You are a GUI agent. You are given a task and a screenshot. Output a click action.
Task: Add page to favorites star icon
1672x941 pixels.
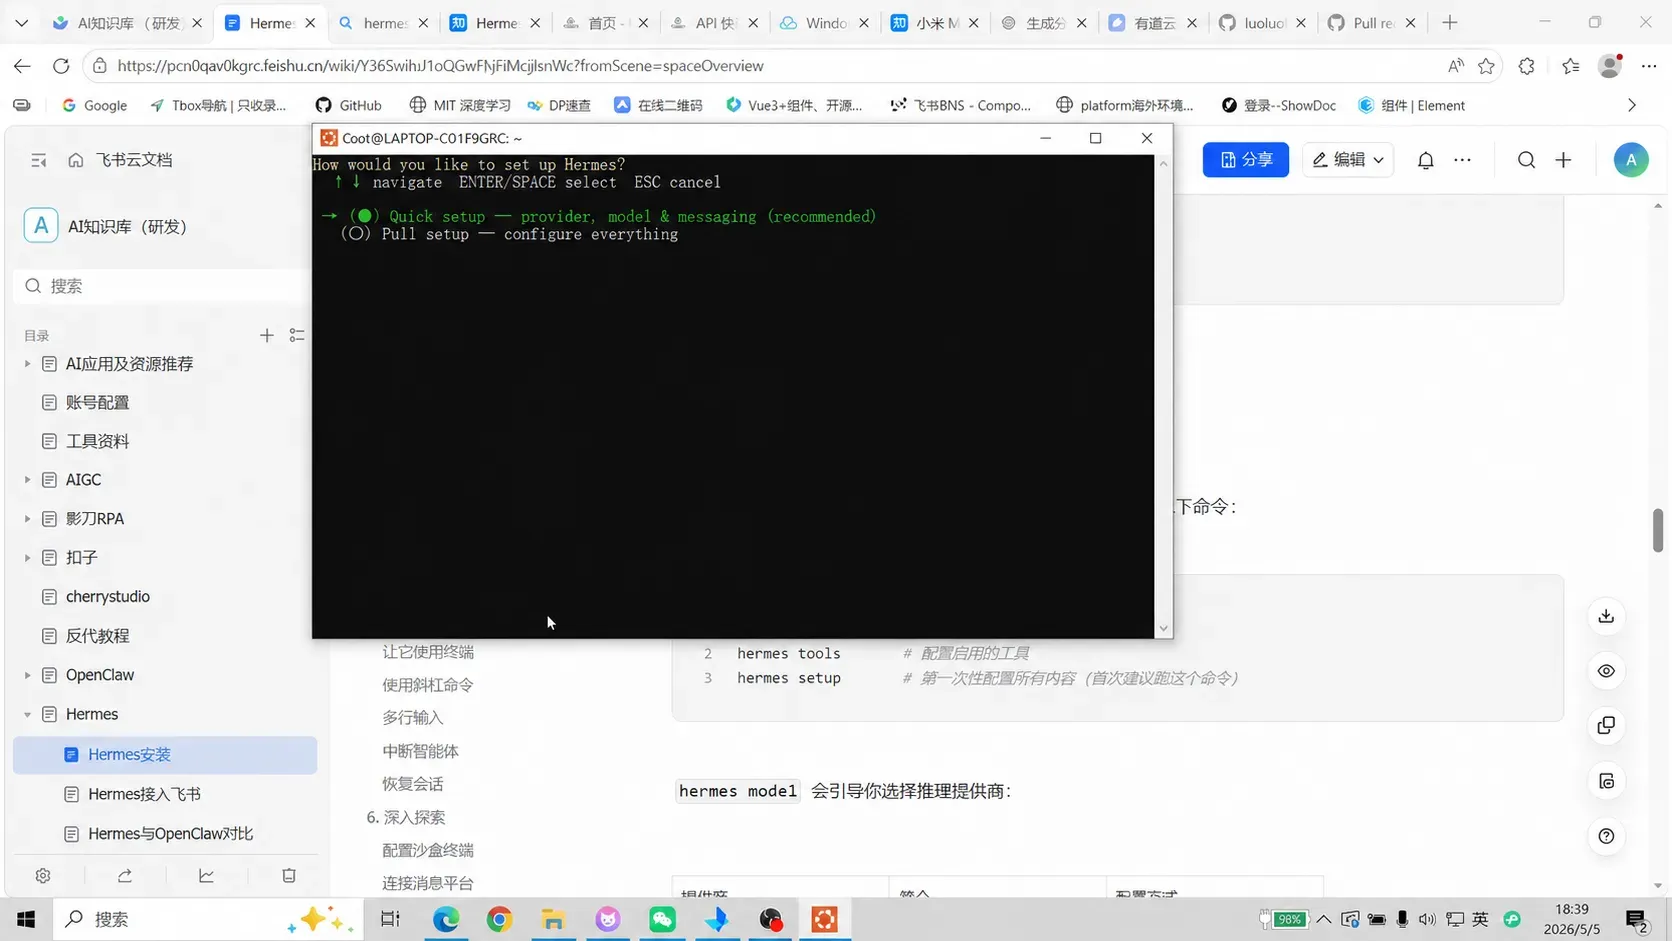(1487, 66)
